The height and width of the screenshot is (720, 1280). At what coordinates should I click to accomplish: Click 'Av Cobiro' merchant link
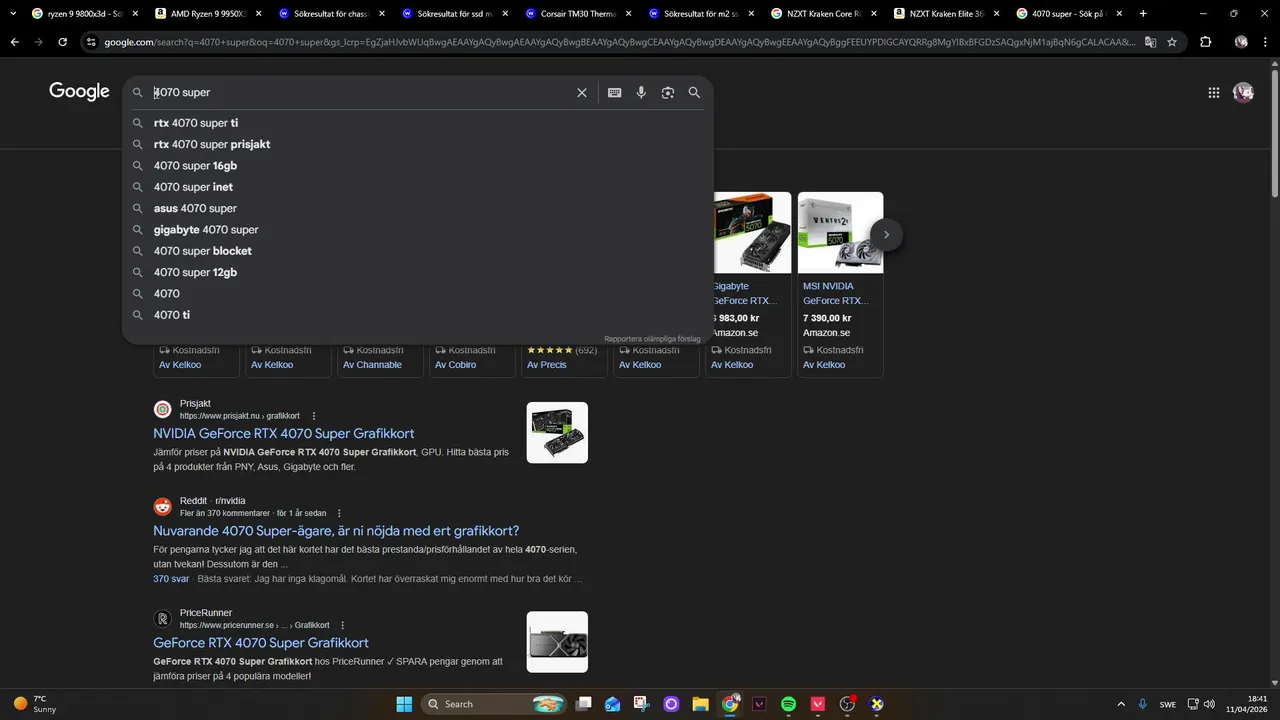tap(456, 365)
